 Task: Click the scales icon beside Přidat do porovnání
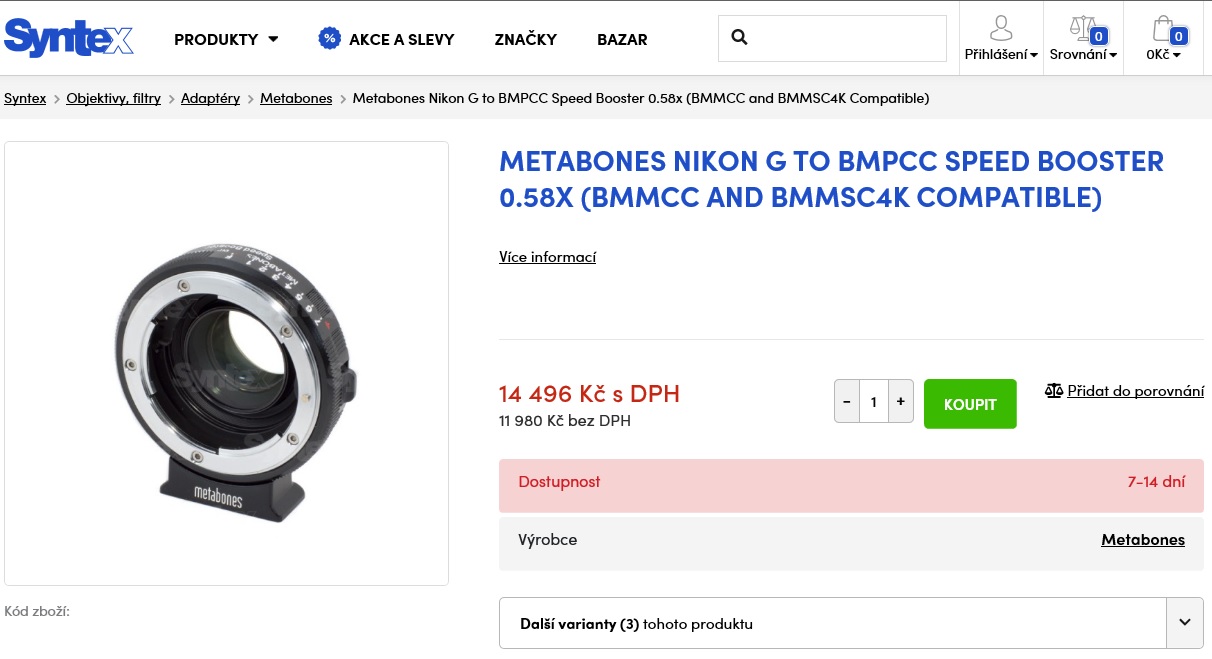click(1054, 391)
